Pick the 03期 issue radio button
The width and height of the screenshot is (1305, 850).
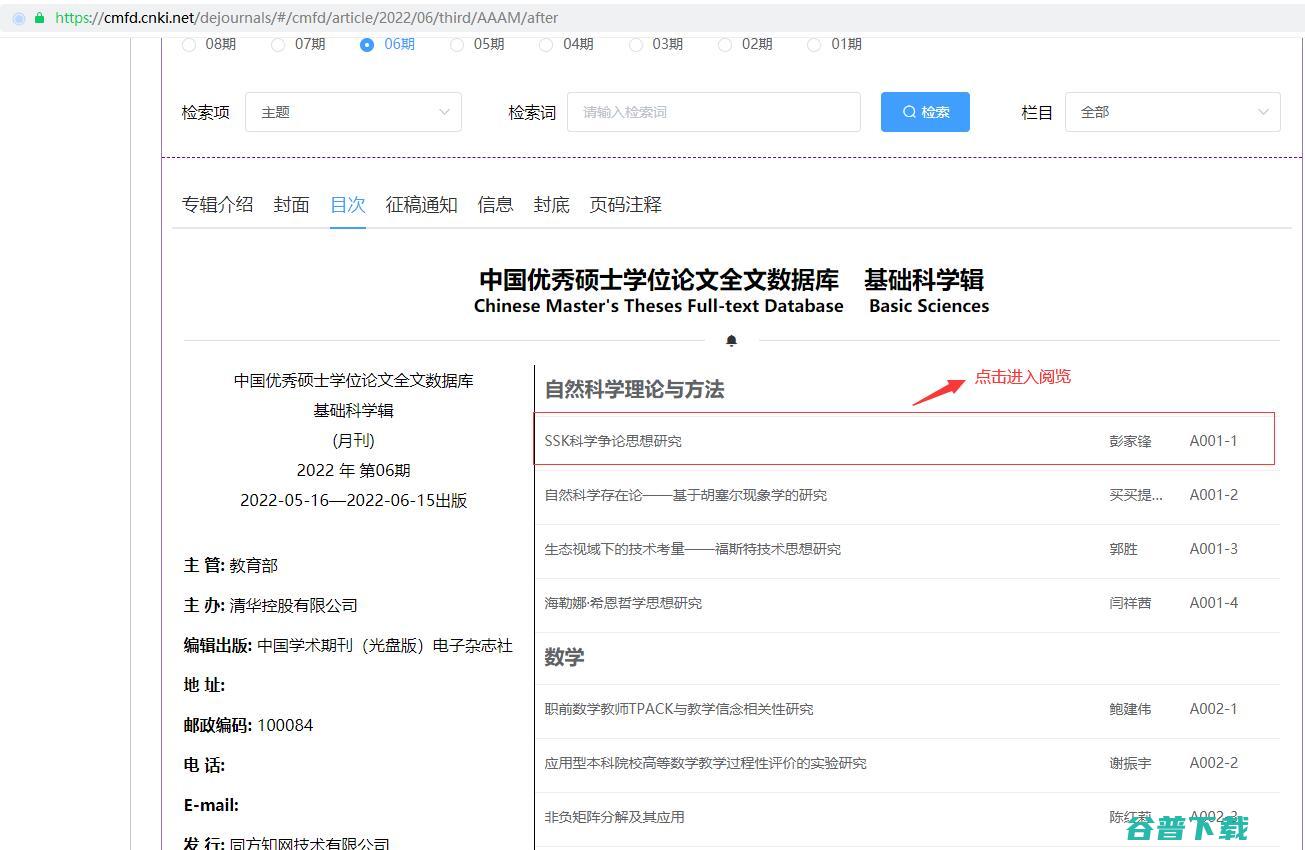click(636, 44)
